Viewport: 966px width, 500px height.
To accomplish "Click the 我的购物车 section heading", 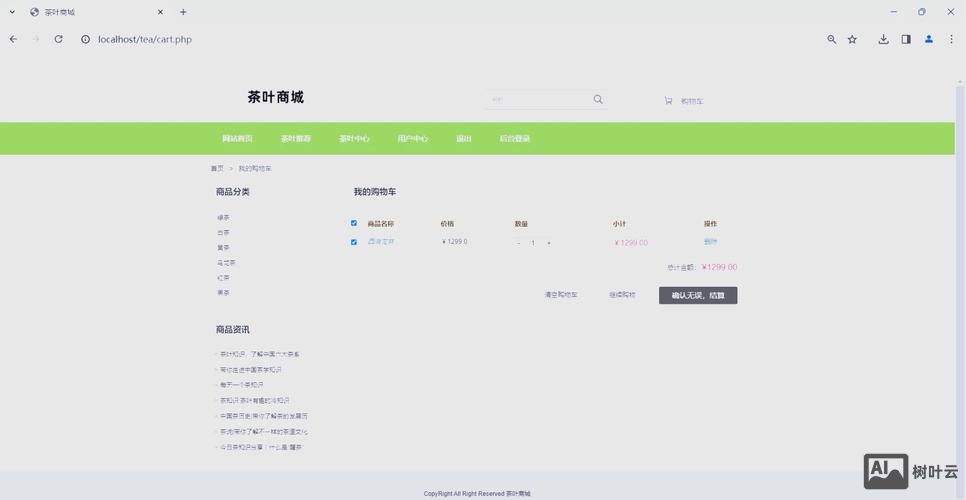I will 375,192.
